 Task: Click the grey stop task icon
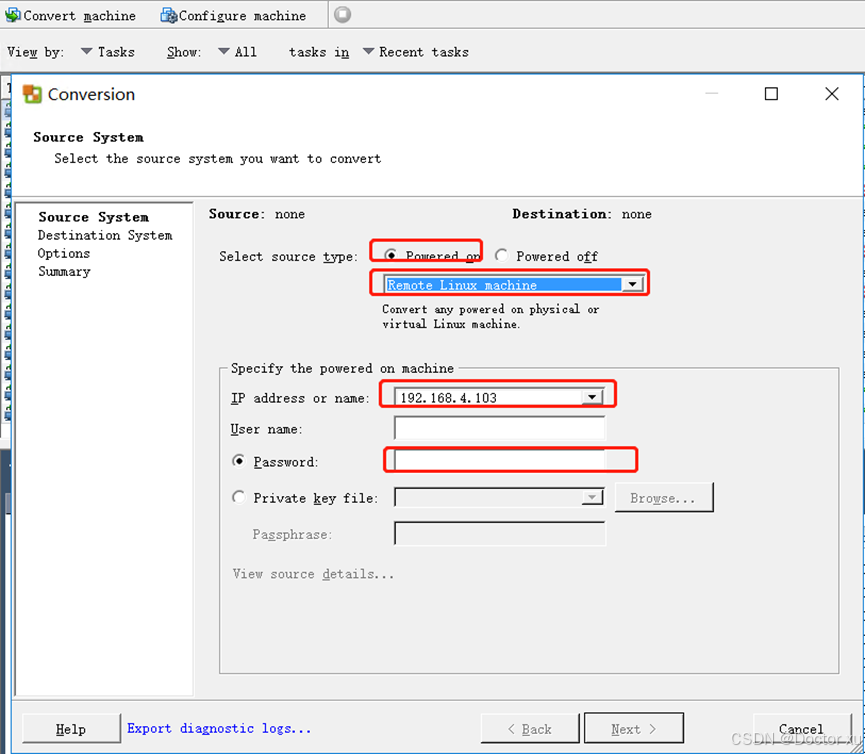point(342,14)
